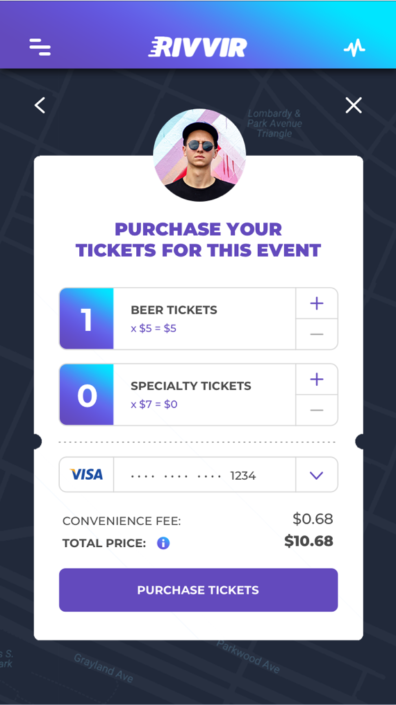The image size is (396, 705).
Task: Go back with the left arrow
Action: [x=40, y=106]
